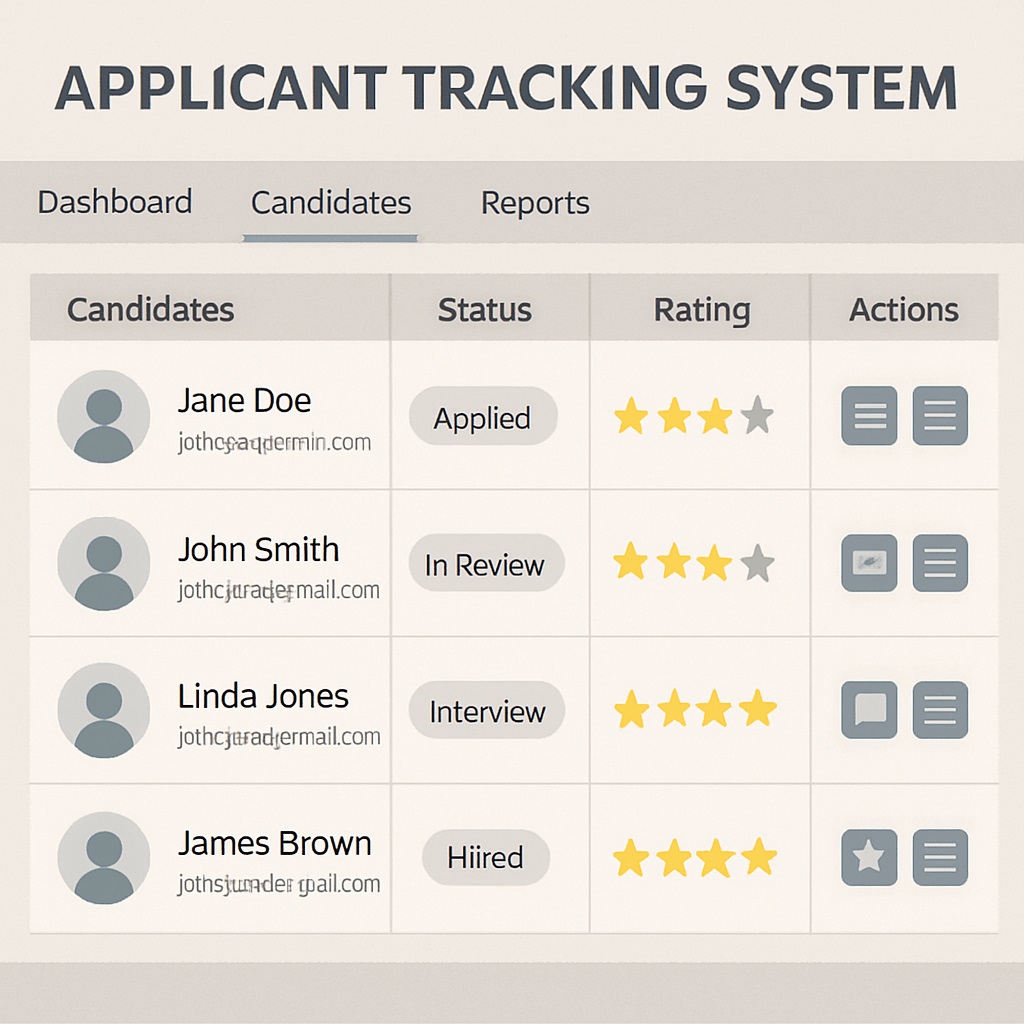1024x1024 pixels.
Task: Open comments for Linda Jones
Action: click(868, 709)
